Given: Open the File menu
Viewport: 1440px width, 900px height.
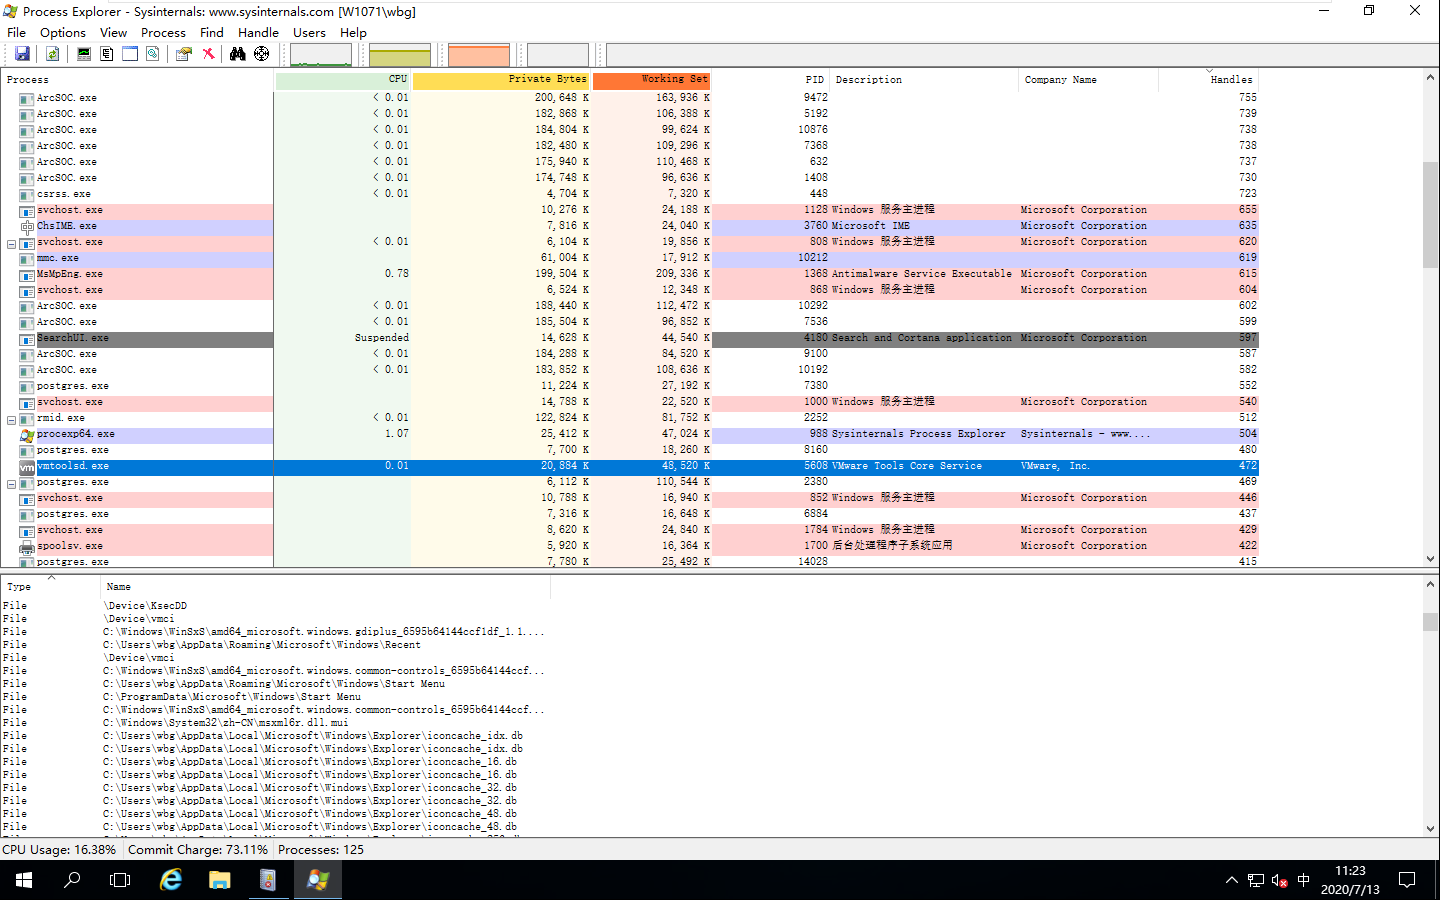Looking at the screenshot, I should tap(17, 32).
